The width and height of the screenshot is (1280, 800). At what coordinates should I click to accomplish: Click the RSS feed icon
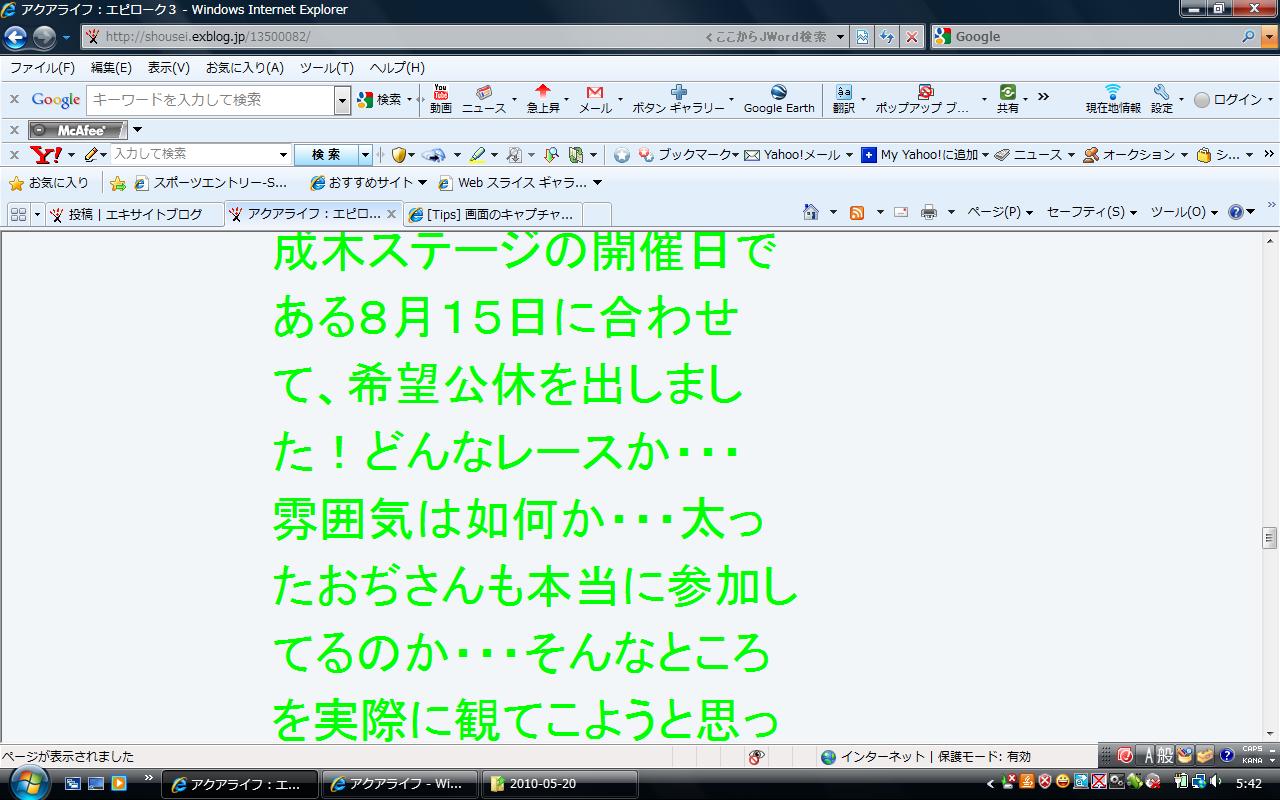(857, 212)
